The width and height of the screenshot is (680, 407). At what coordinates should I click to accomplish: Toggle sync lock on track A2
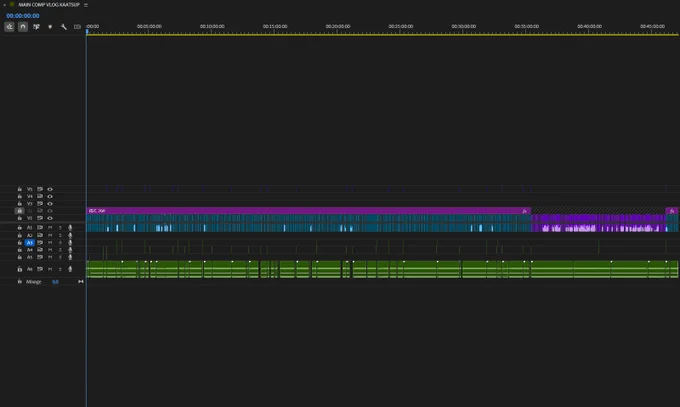(40, 235)
